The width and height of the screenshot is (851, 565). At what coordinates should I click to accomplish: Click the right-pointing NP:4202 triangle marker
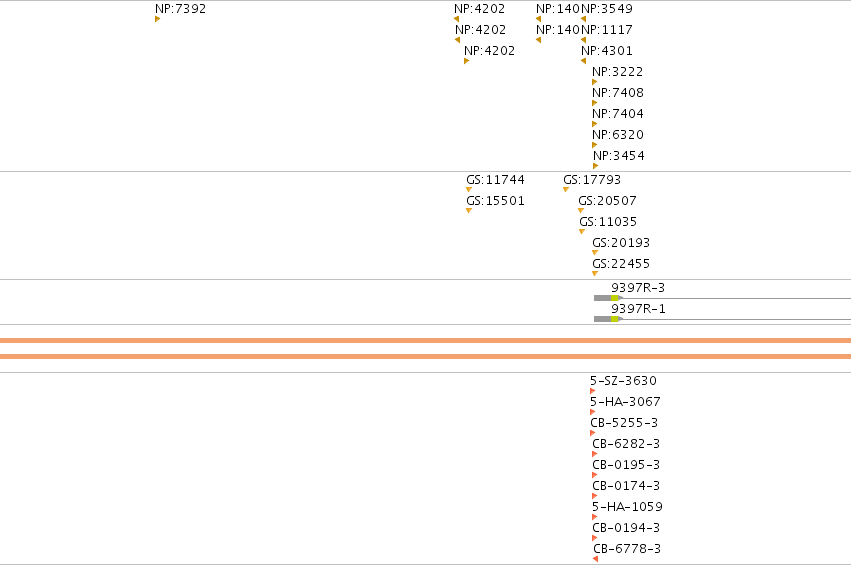(466, 61)
